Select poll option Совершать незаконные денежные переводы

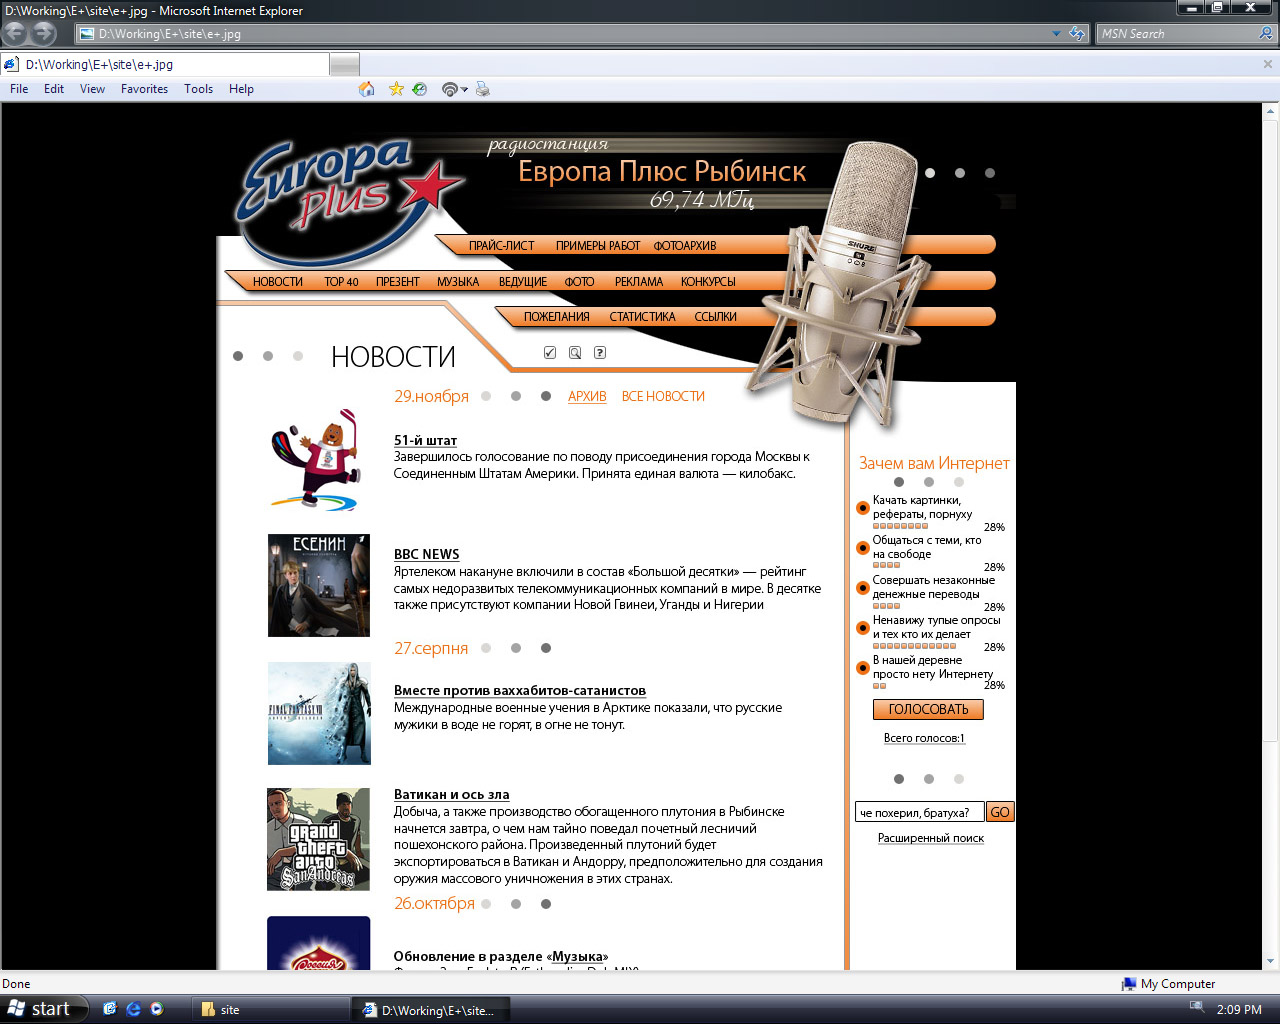[863, 588]
